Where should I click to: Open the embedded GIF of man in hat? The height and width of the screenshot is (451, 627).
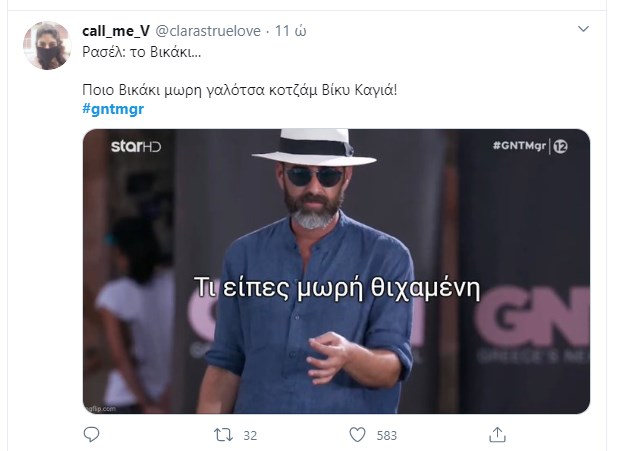(336, 271)
